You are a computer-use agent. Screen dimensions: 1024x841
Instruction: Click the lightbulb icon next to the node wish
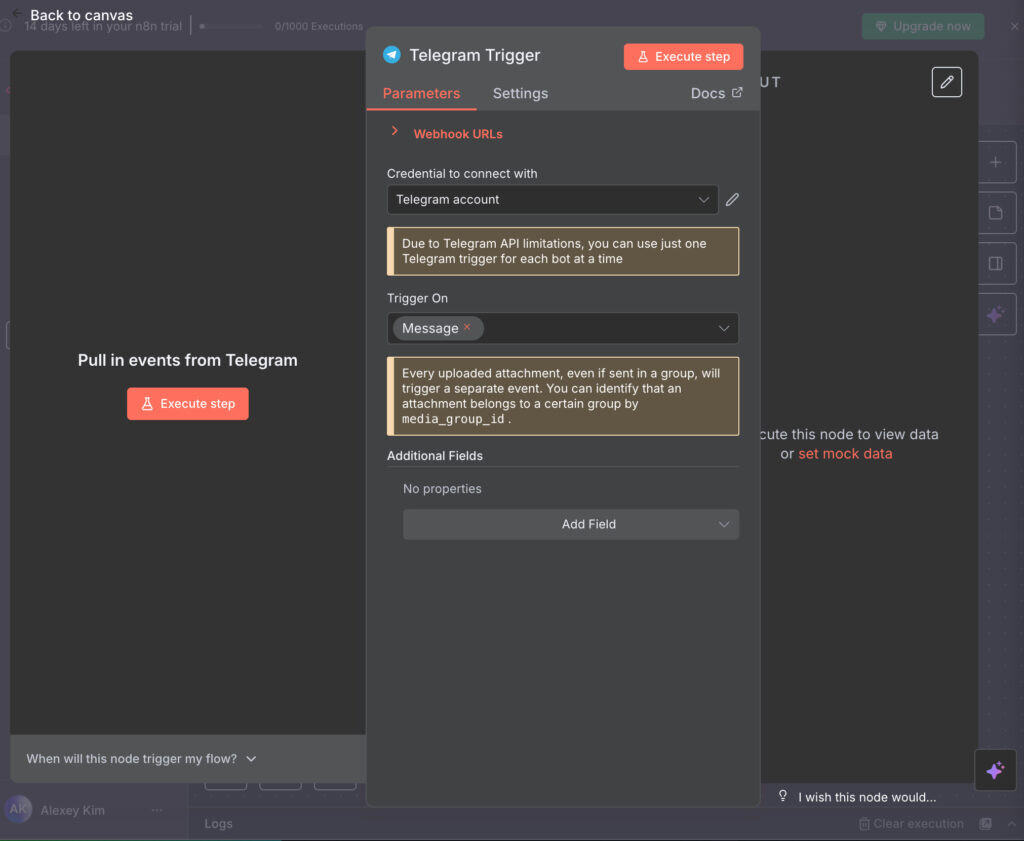tap(783, 797)
